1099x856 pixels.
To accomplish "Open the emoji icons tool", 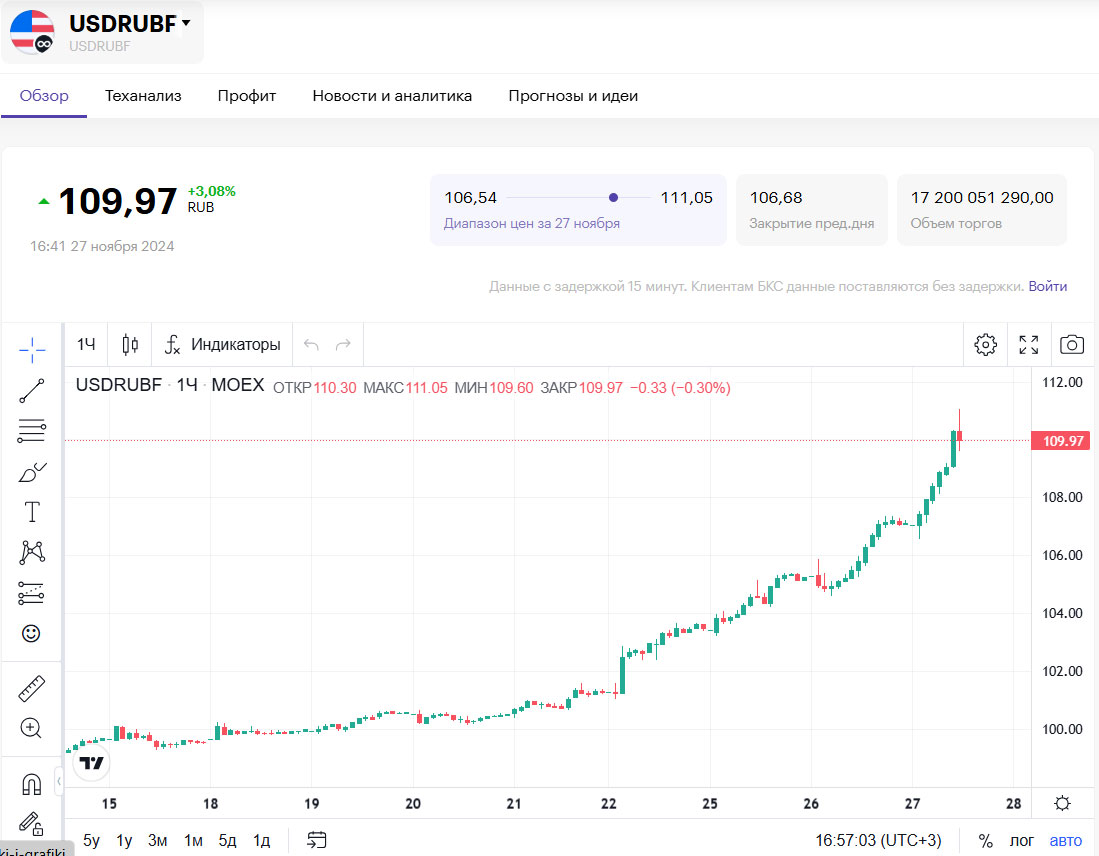I will (32, 633).
